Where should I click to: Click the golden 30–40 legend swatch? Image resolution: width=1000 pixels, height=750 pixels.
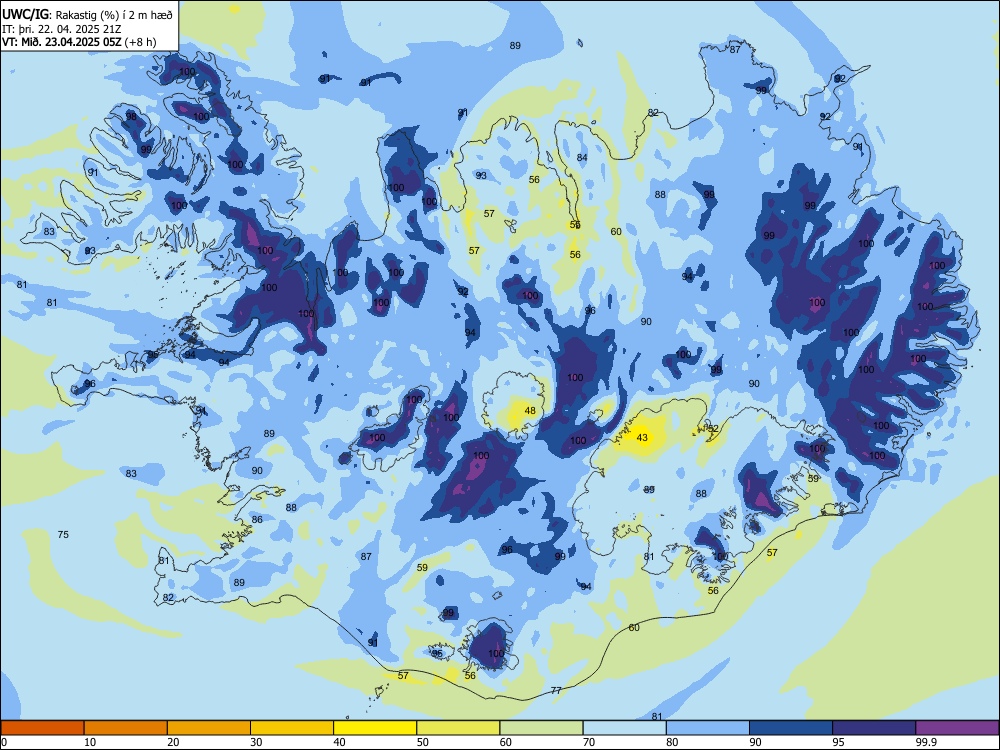click(292, 728)
